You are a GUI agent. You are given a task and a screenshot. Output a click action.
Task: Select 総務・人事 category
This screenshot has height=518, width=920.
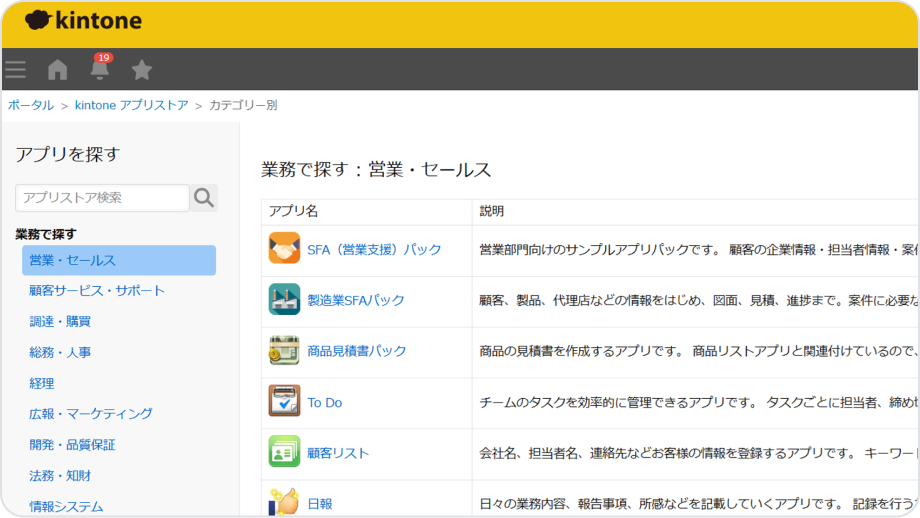click(60, 353)
